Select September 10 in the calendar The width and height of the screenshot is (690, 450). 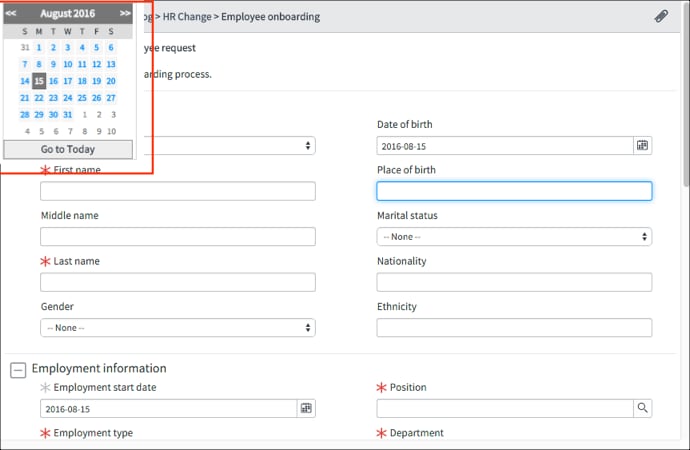[111, 131]
